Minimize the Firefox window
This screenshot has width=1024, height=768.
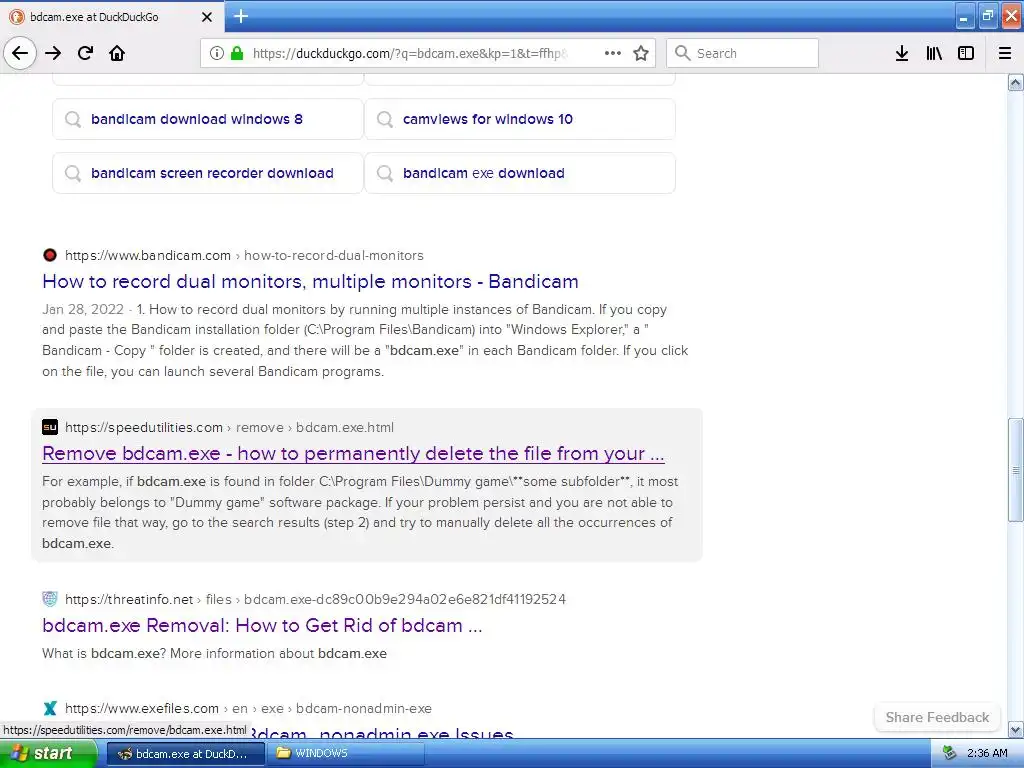(965, 16)
